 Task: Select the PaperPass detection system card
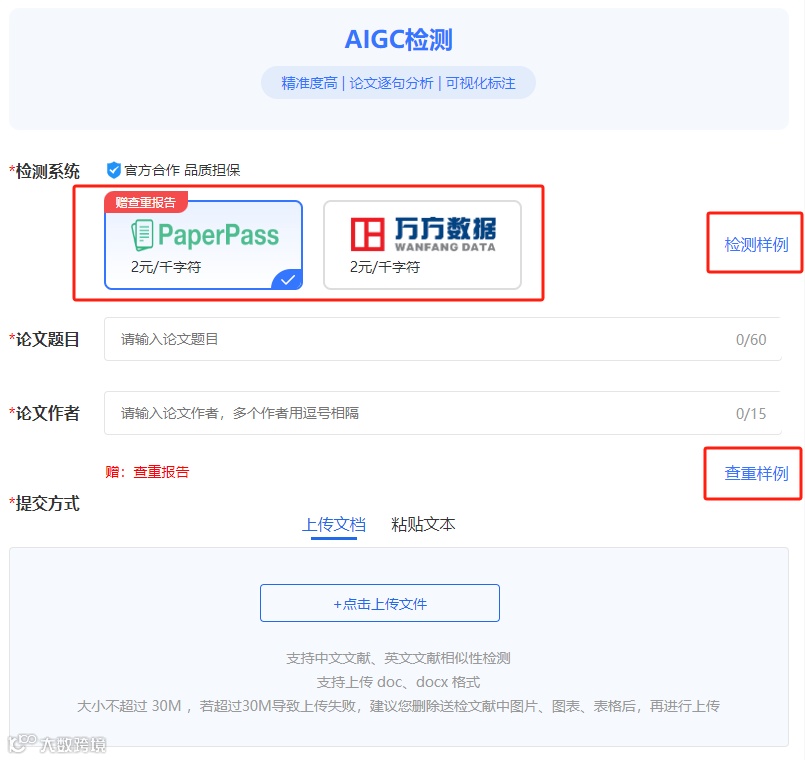pos(203,245)
